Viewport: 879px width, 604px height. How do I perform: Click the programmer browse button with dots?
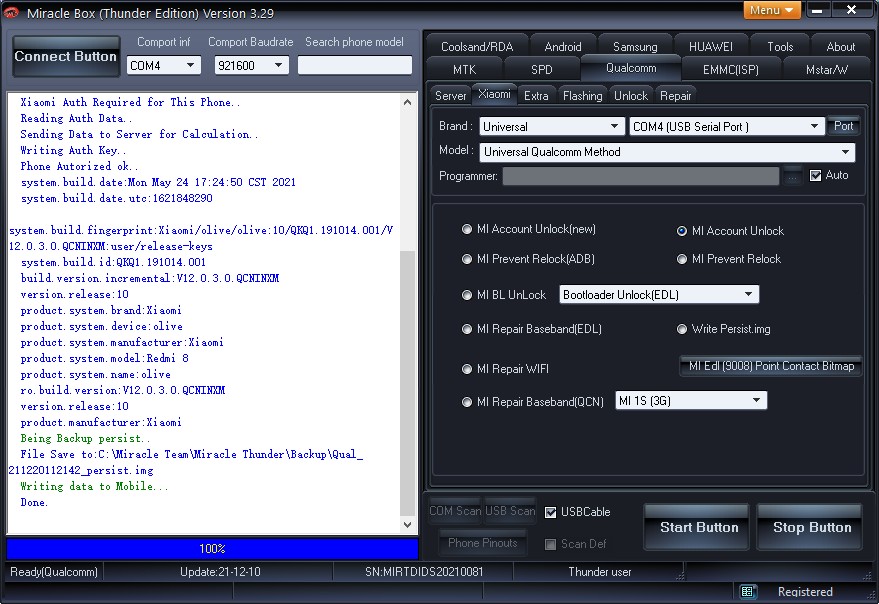pos(792,176)
